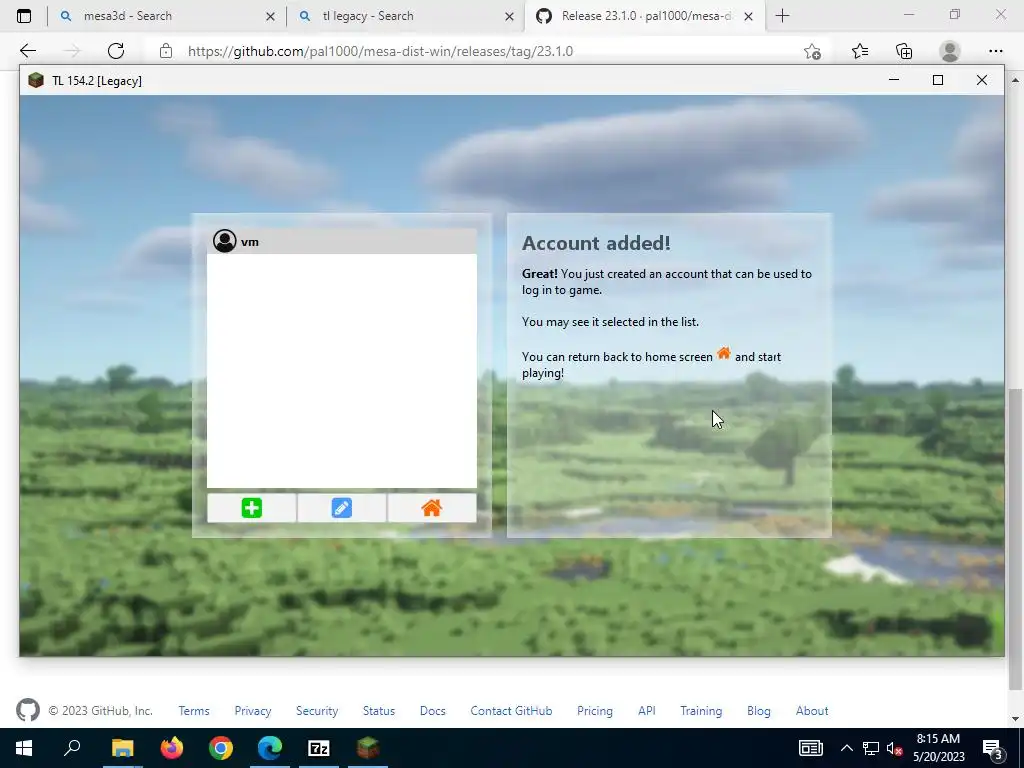Open a new browser tab
The height and width of the screenshot is (768, 1024).
pos(782,16)
